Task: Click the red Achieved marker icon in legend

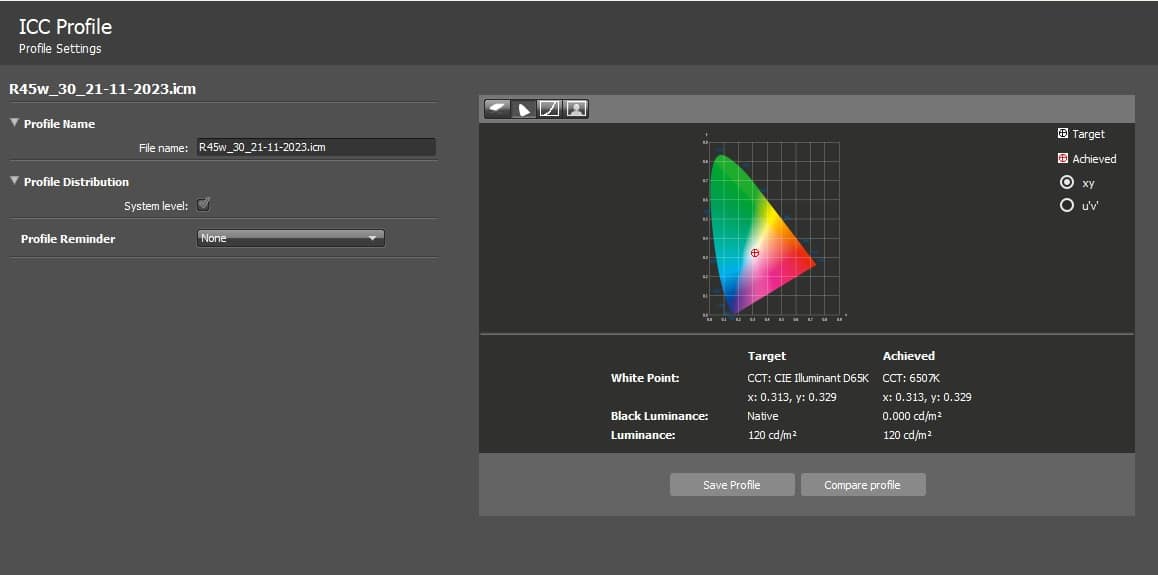Action: [x=1062, y=158]
